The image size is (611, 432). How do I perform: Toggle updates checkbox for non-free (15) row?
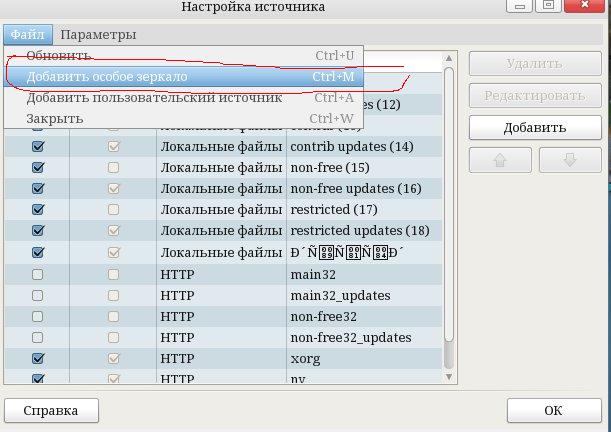pos(113,168)
